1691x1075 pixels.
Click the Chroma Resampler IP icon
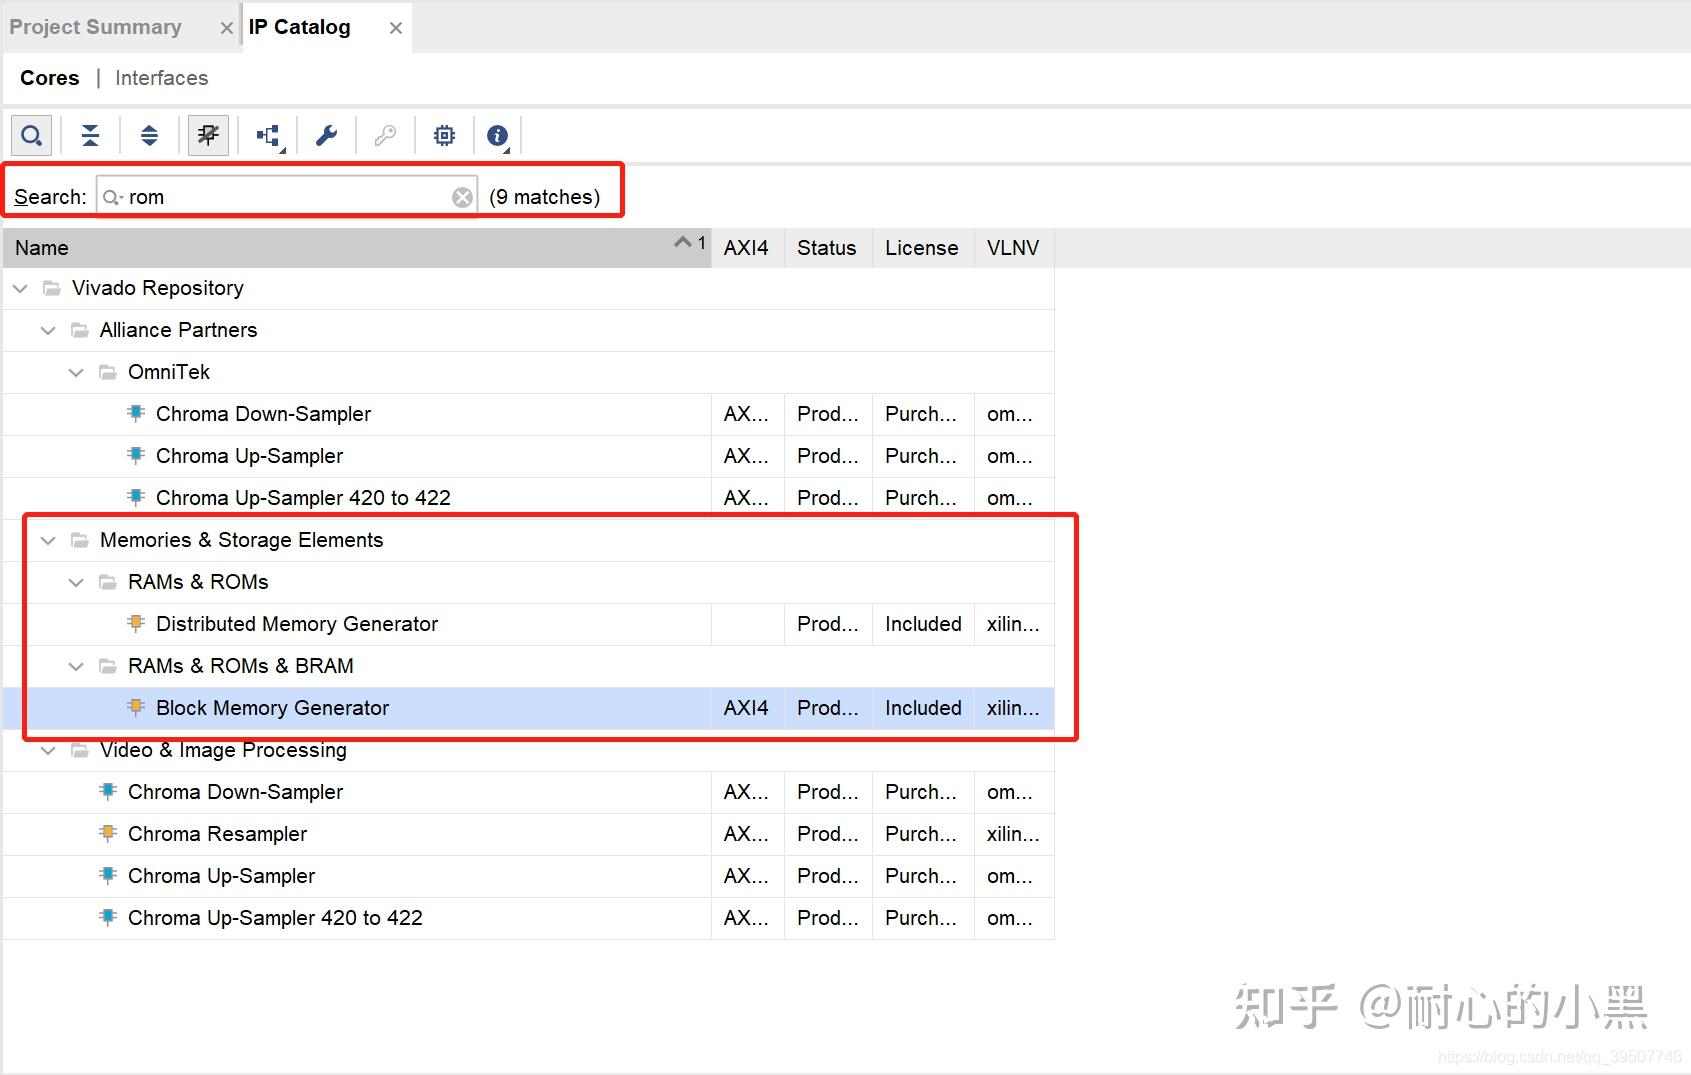click(108, 833)
